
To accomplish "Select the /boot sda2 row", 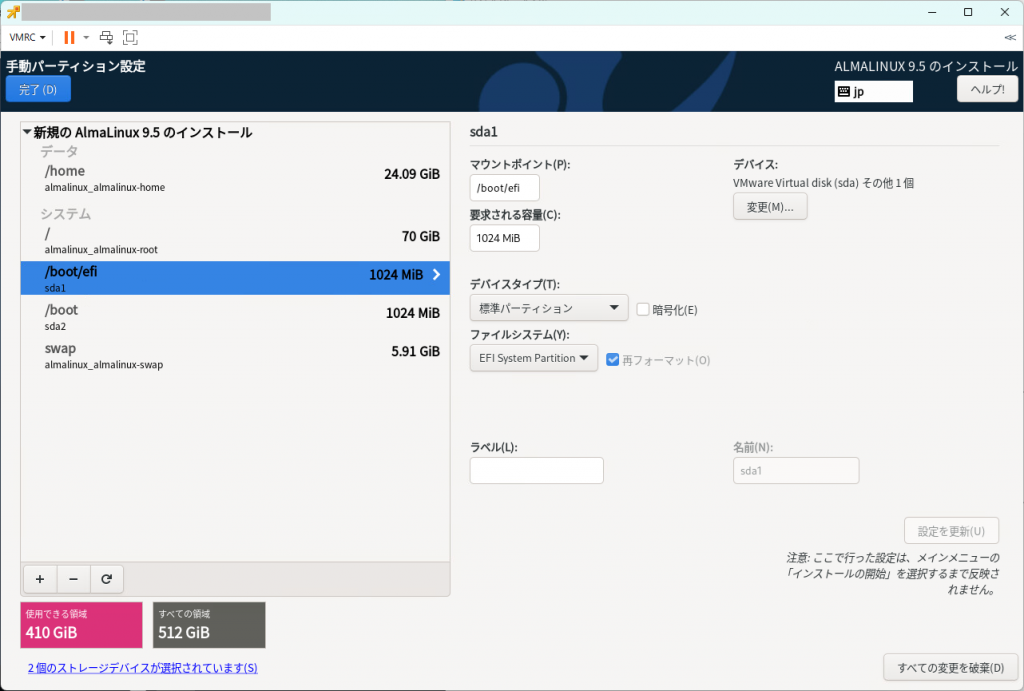I will (x=235, y=317).
